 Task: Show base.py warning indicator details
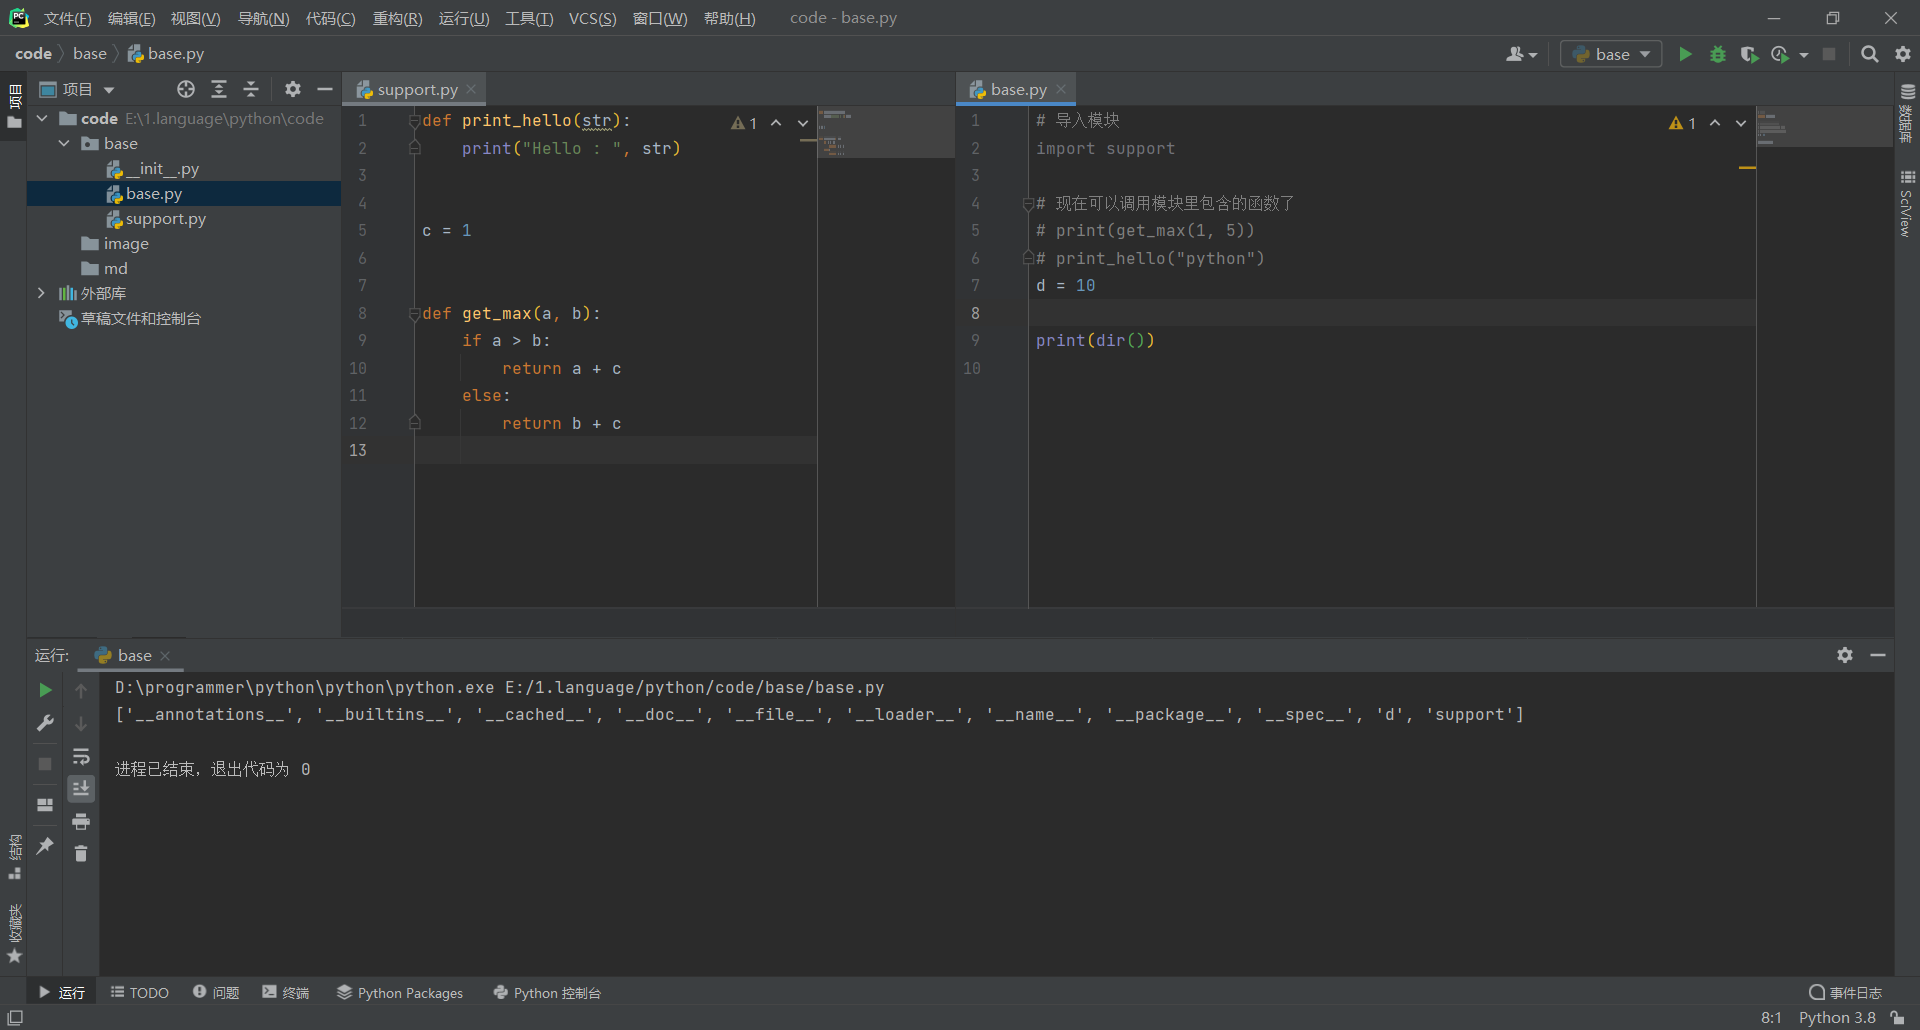[x=1682, y=123]
